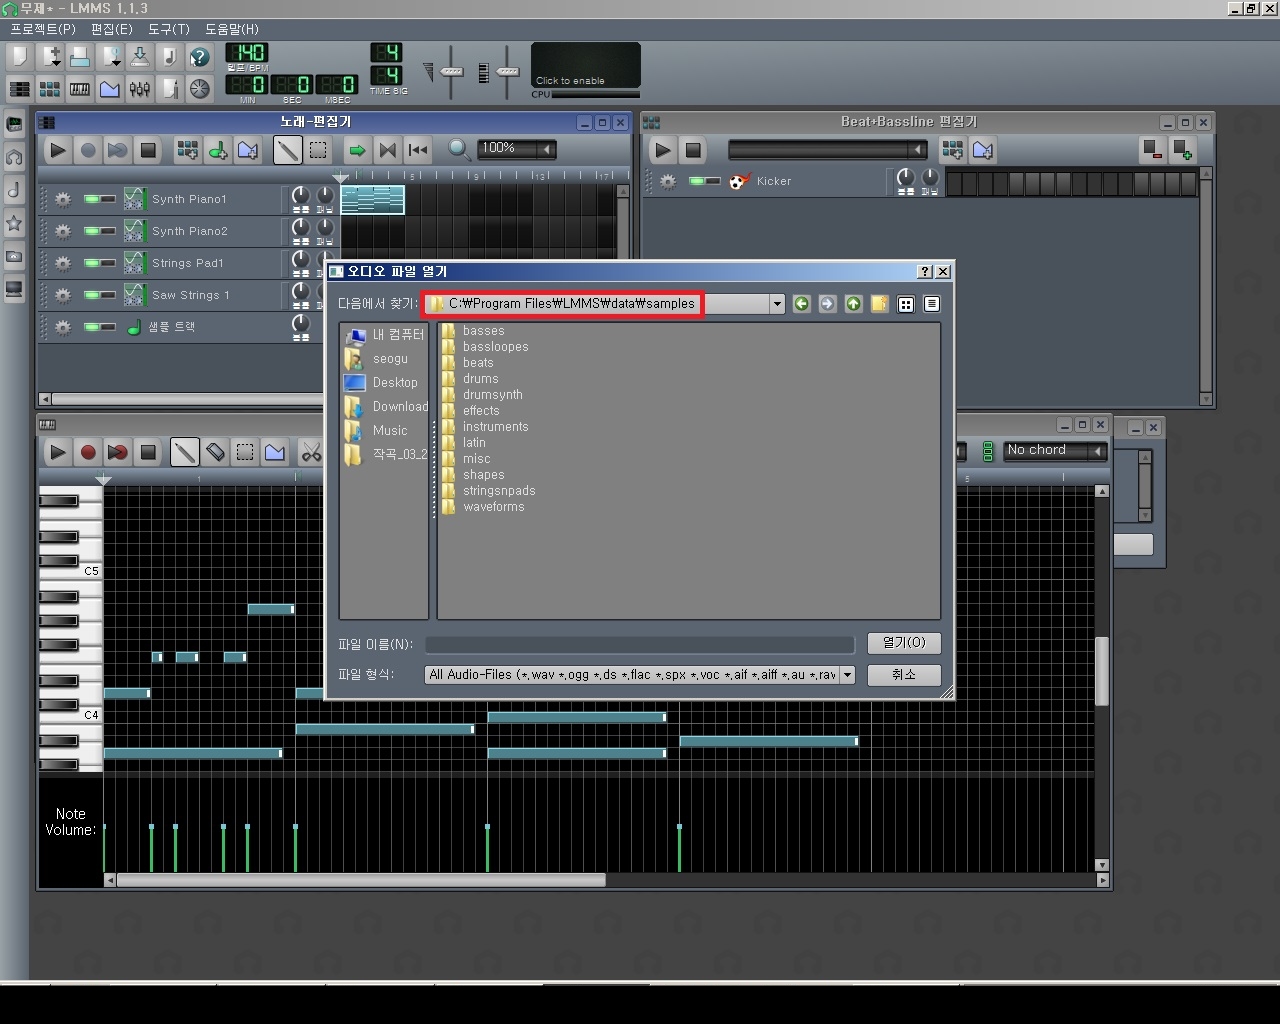Show the Piano Roll via main toolbar

[x=79, y=89]
